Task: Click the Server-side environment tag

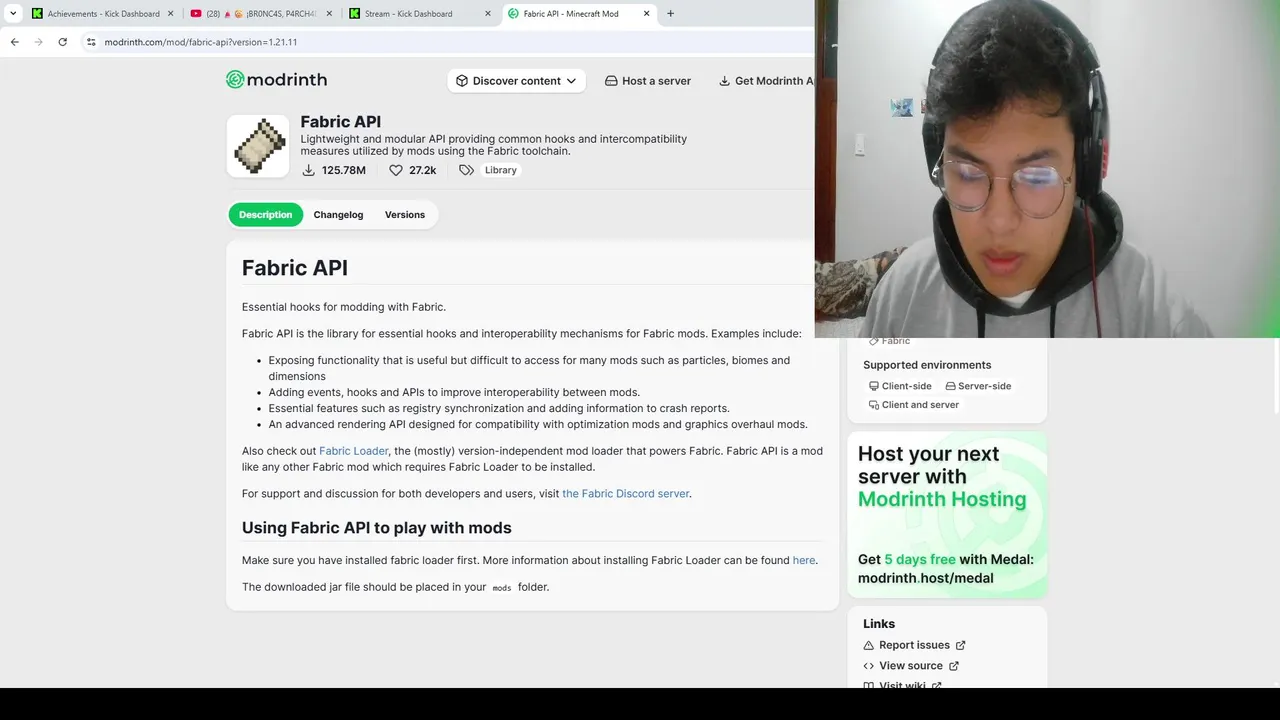Action: [x=978, y=386]
